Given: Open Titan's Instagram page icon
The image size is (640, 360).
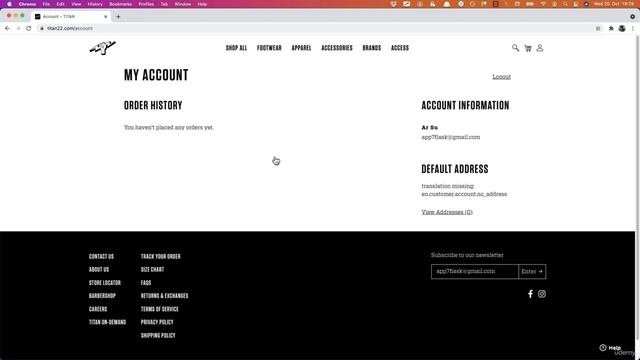Looking at the screenshot, I should point(542,294).
